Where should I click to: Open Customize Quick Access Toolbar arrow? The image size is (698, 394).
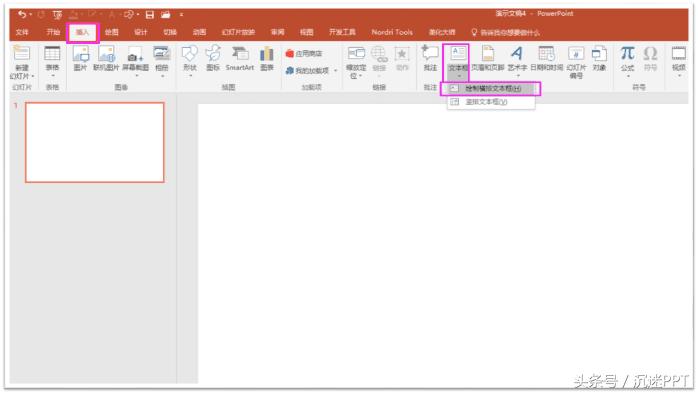(x=182, y=15)
